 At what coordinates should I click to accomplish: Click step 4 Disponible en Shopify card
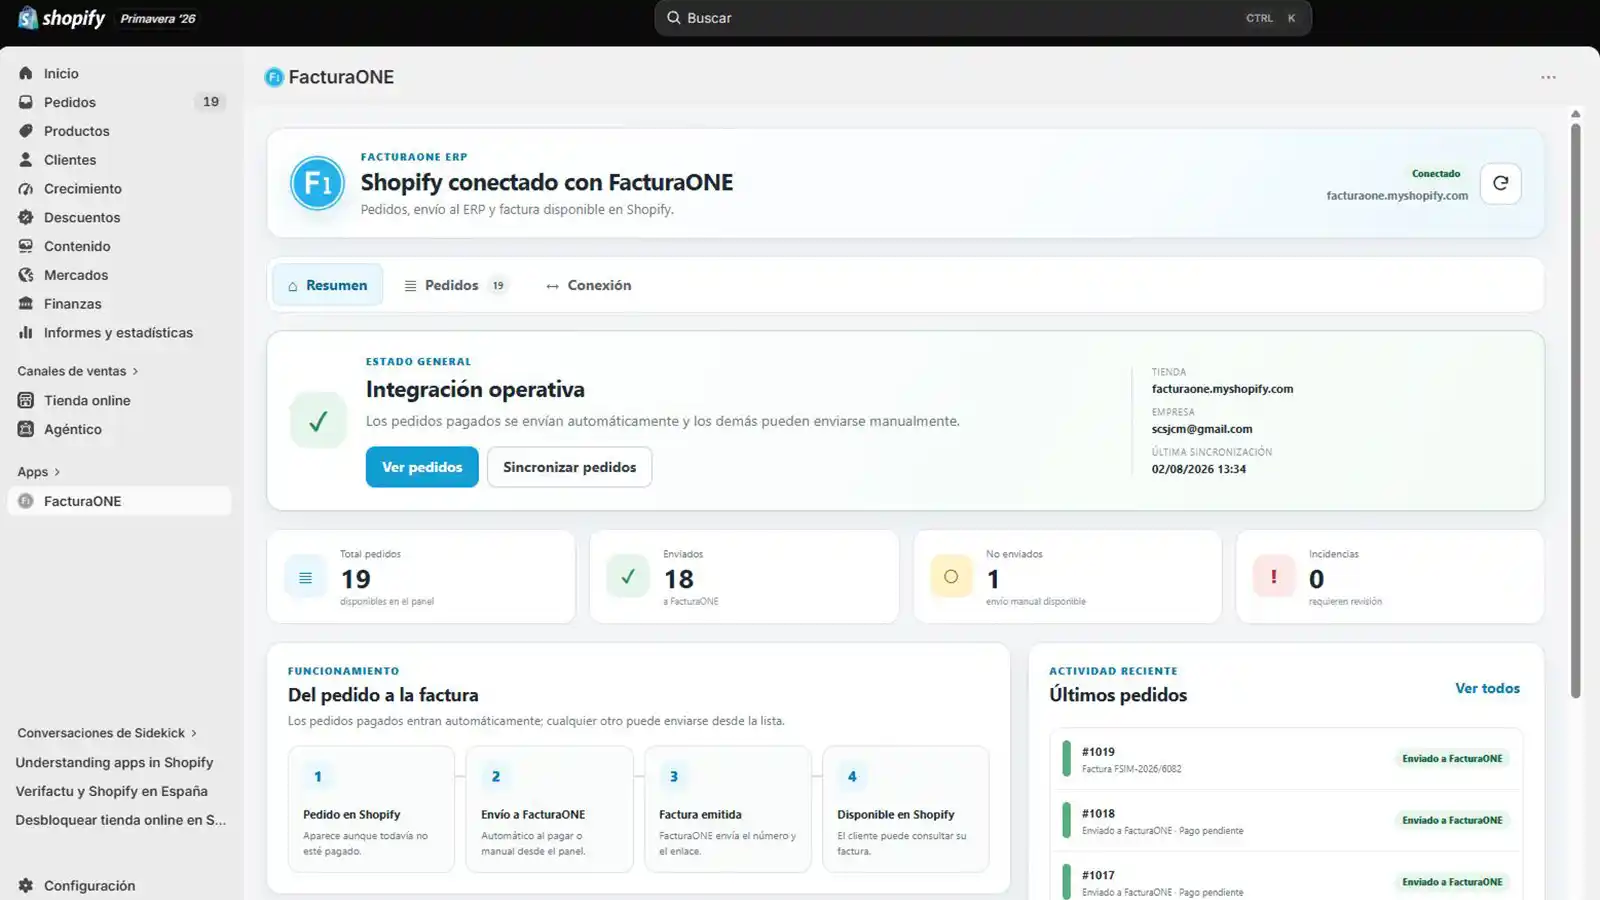click(905, 809)
